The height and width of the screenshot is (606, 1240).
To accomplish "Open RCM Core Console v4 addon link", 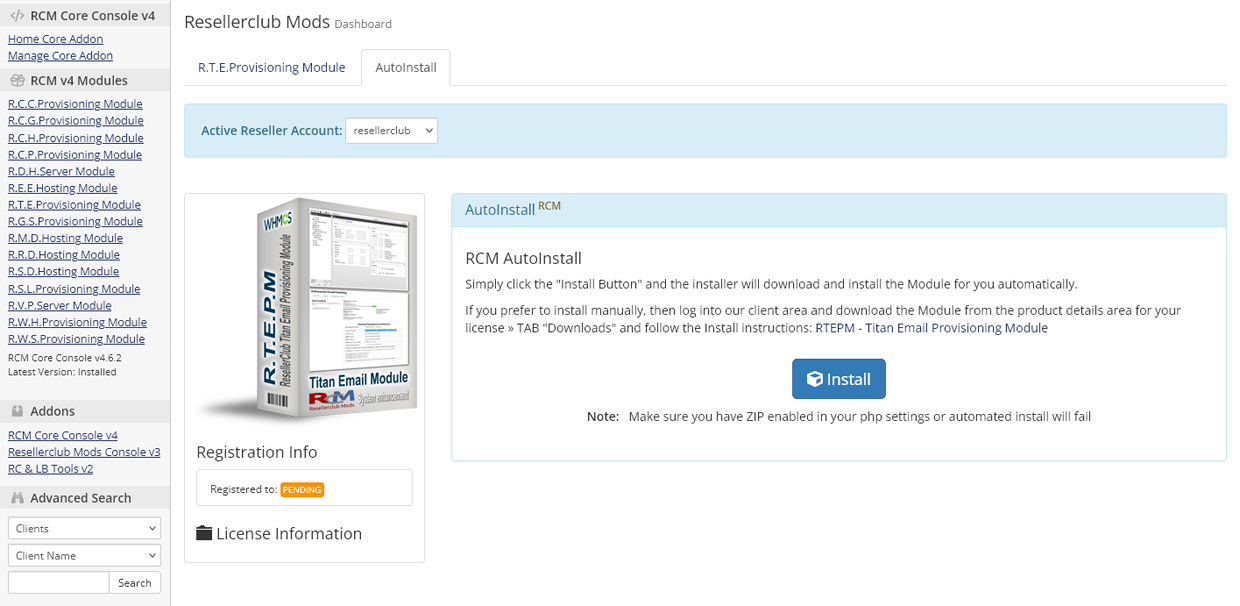I will coord(63,435).
